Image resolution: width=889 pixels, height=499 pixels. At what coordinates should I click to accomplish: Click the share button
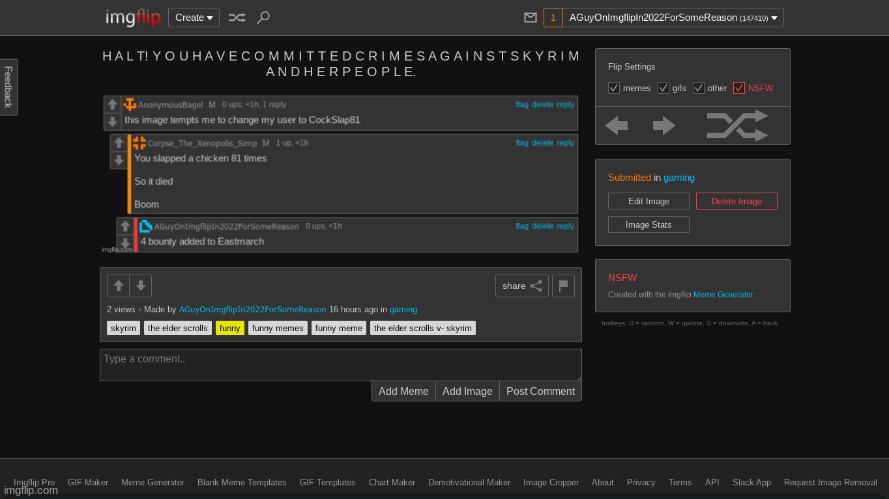pos(522,286)
